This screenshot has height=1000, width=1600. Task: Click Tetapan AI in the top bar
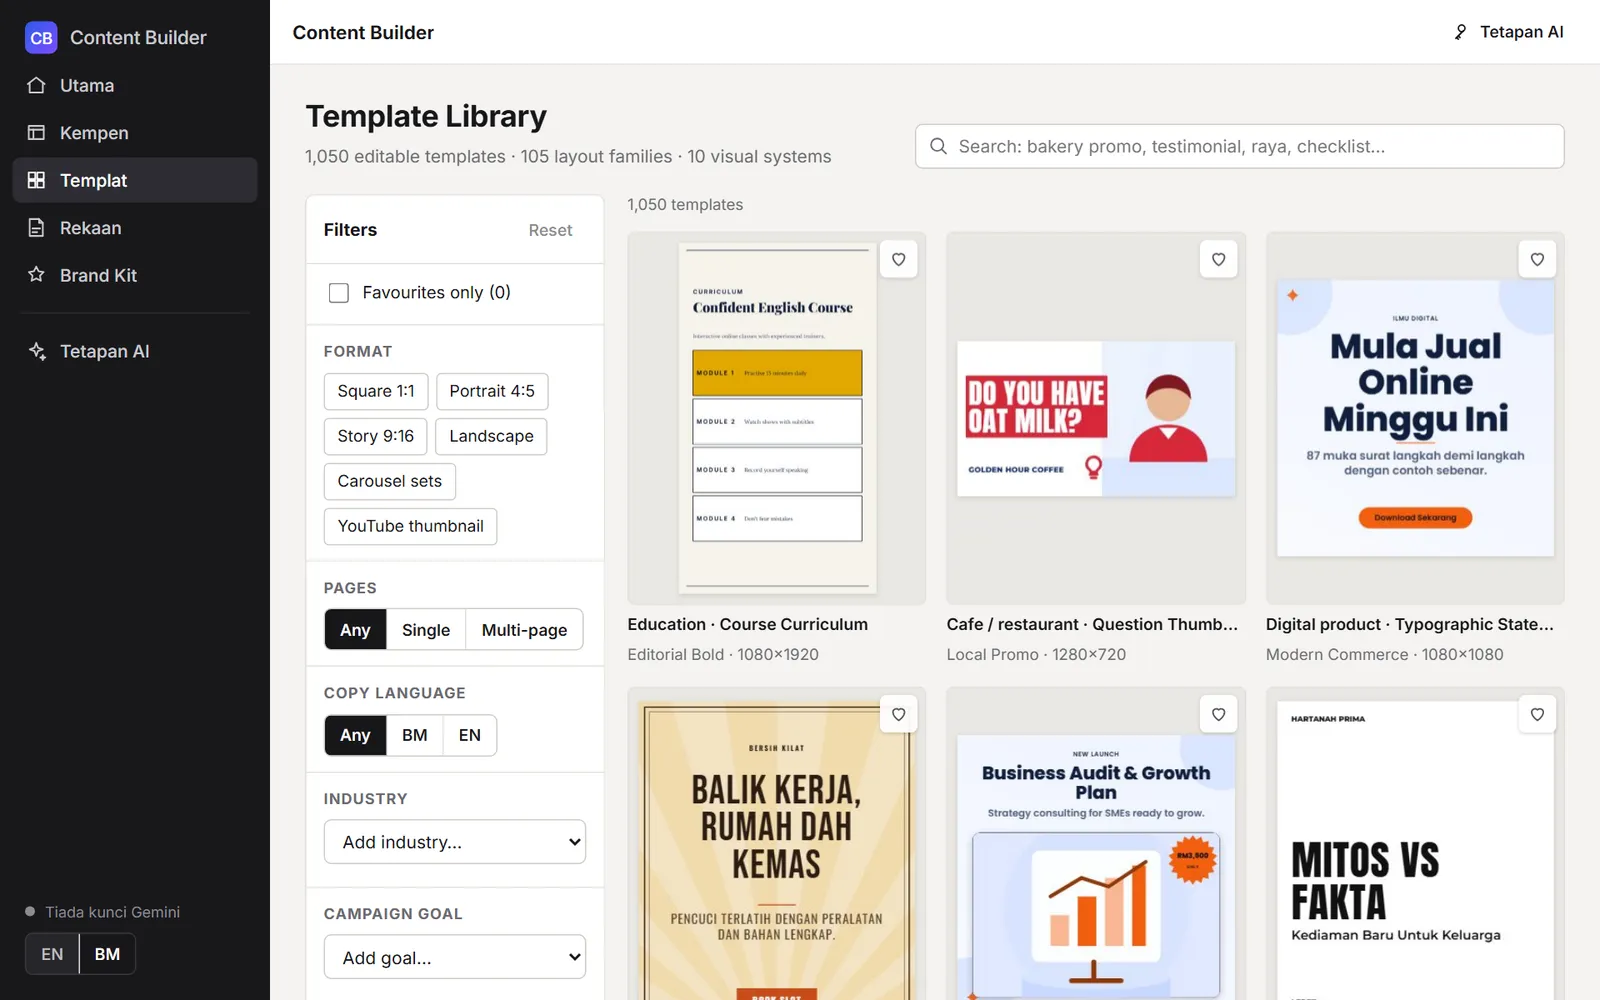point(1509,32)
